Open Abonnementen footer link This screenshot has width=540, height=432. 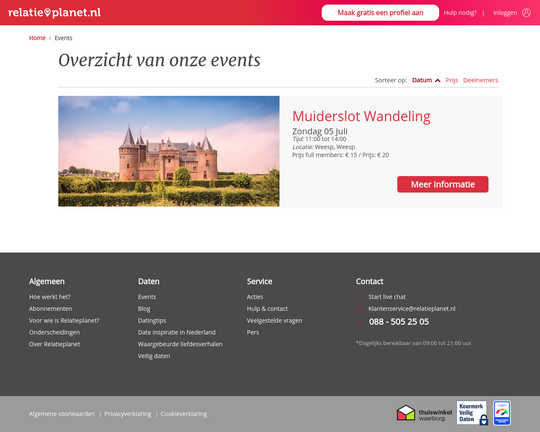[51, 309]
